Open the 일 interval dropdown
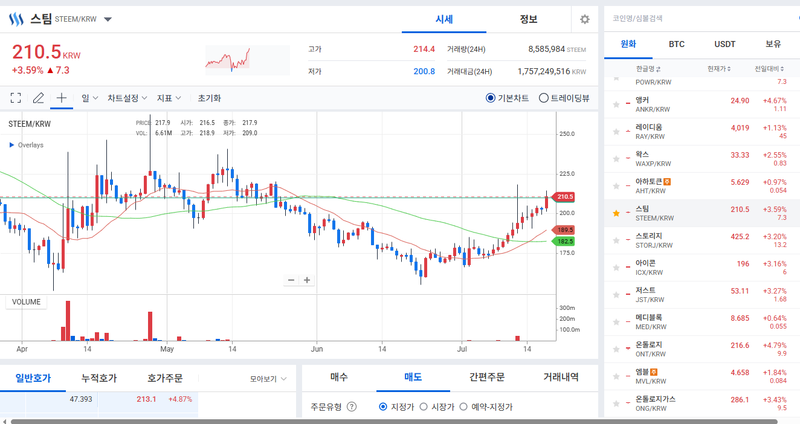 tap(89, 98)
